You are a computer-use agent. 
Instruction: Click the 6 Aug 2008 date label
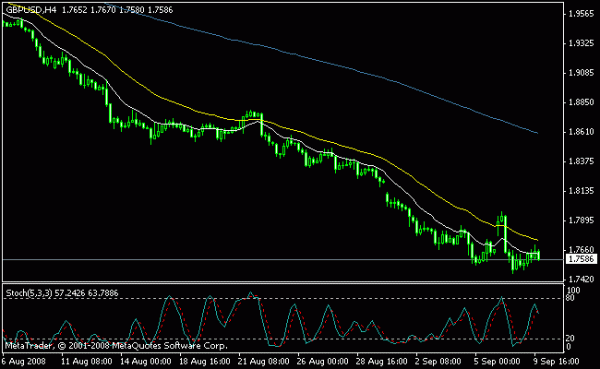24,361
